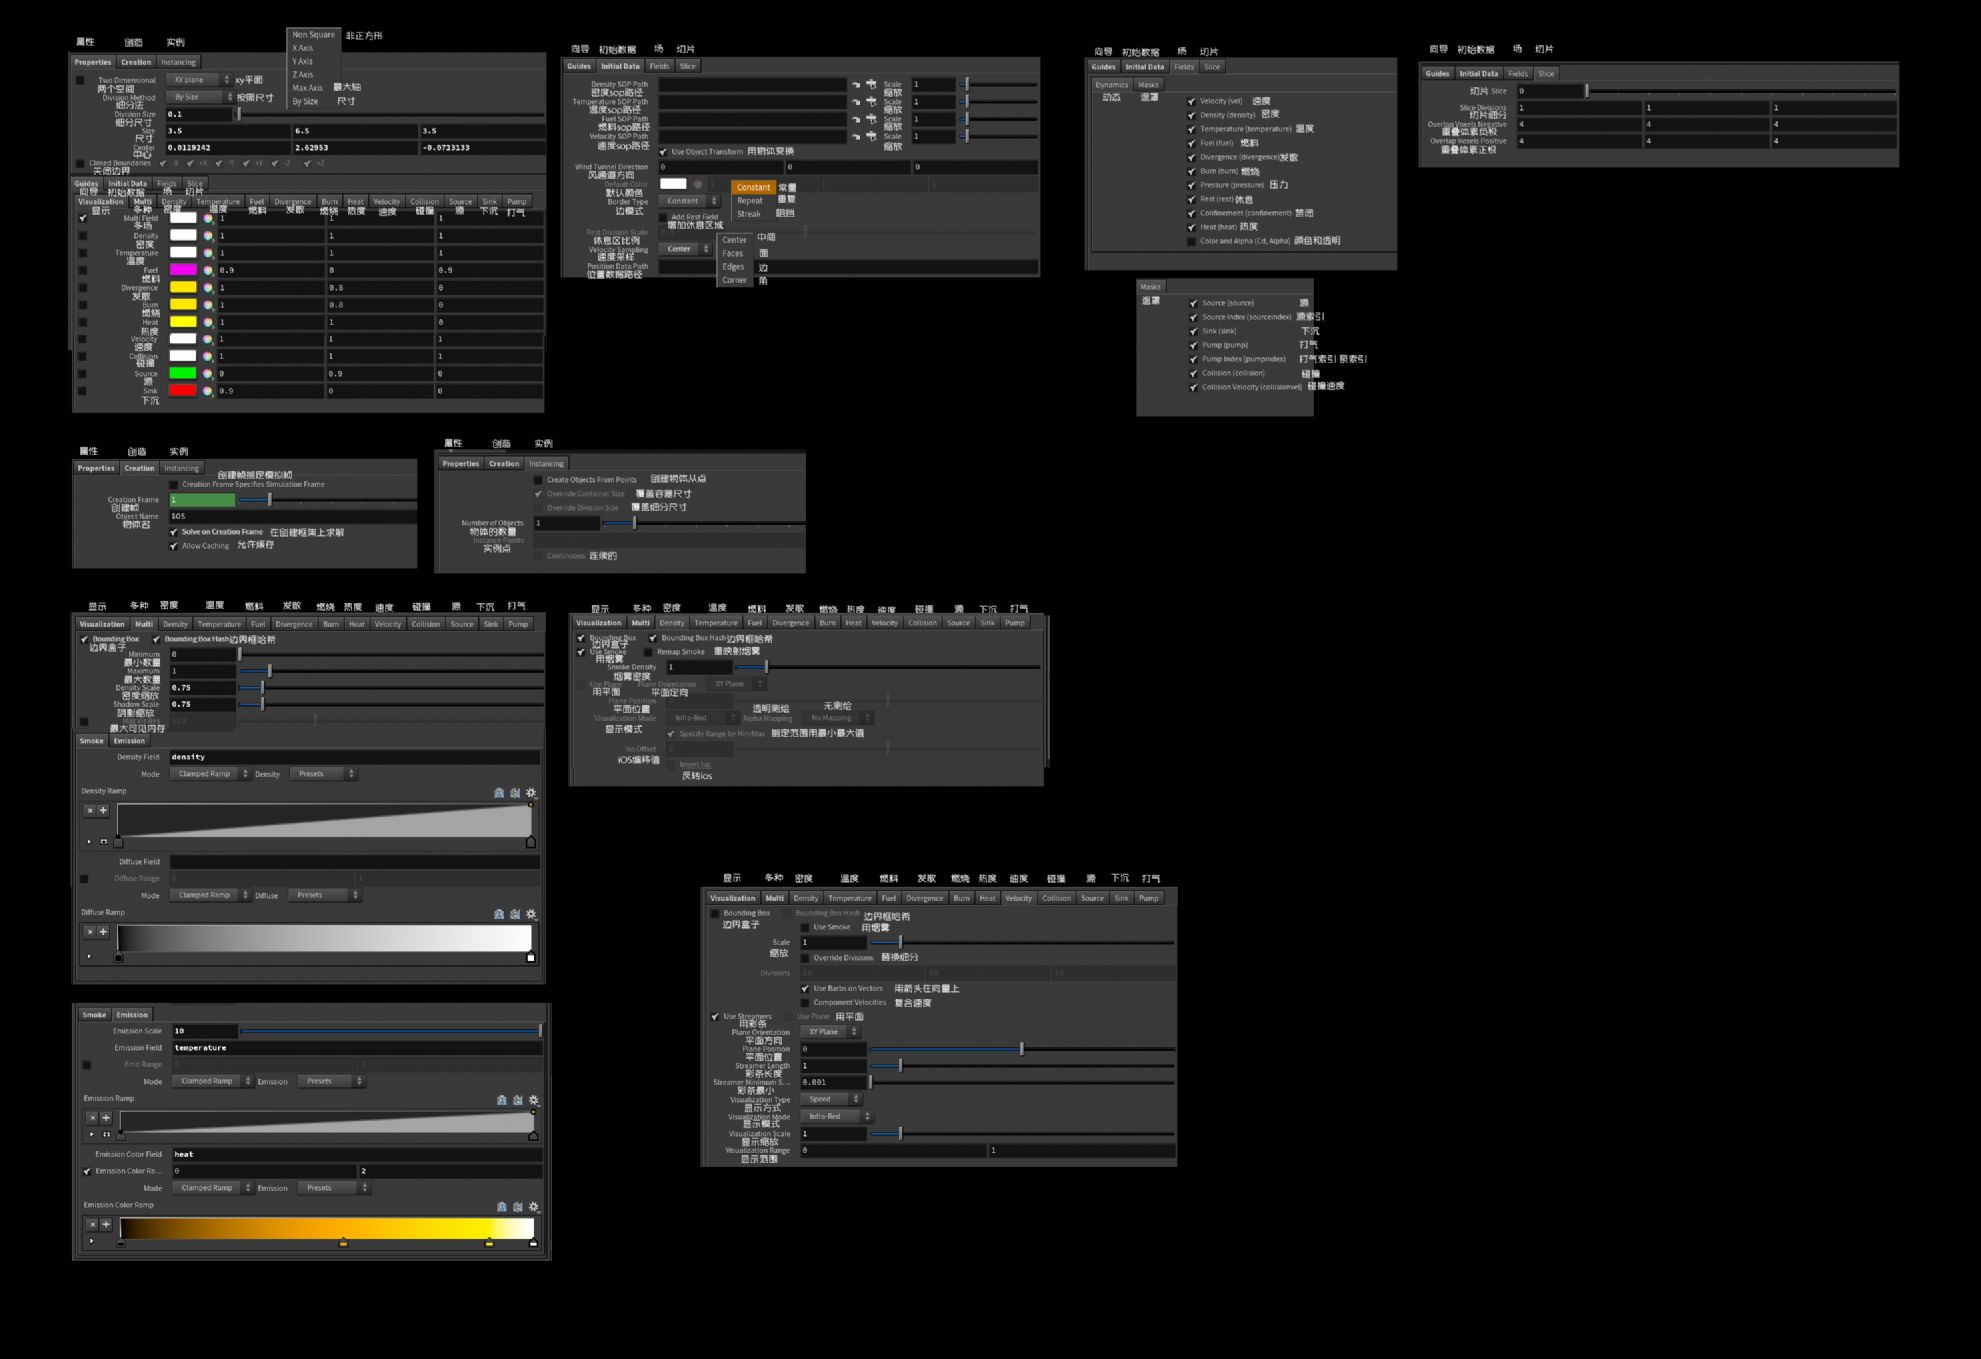Screen dimensions: 1981x1359
Task: Click plus button to add Diffuse Ramp point
Action: (x=103, y=932)
